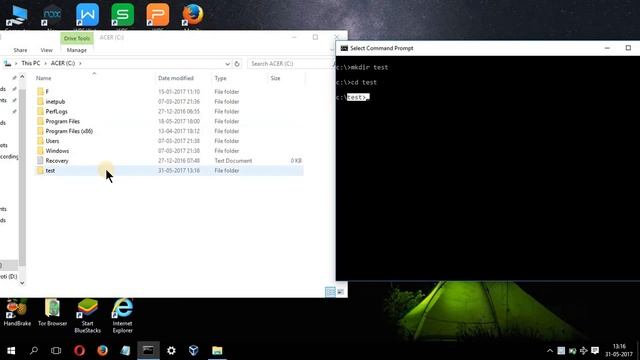Refresh the ACER (C:) folder view
Viewport: 640px width, 360px height.
tap(237, 64)
